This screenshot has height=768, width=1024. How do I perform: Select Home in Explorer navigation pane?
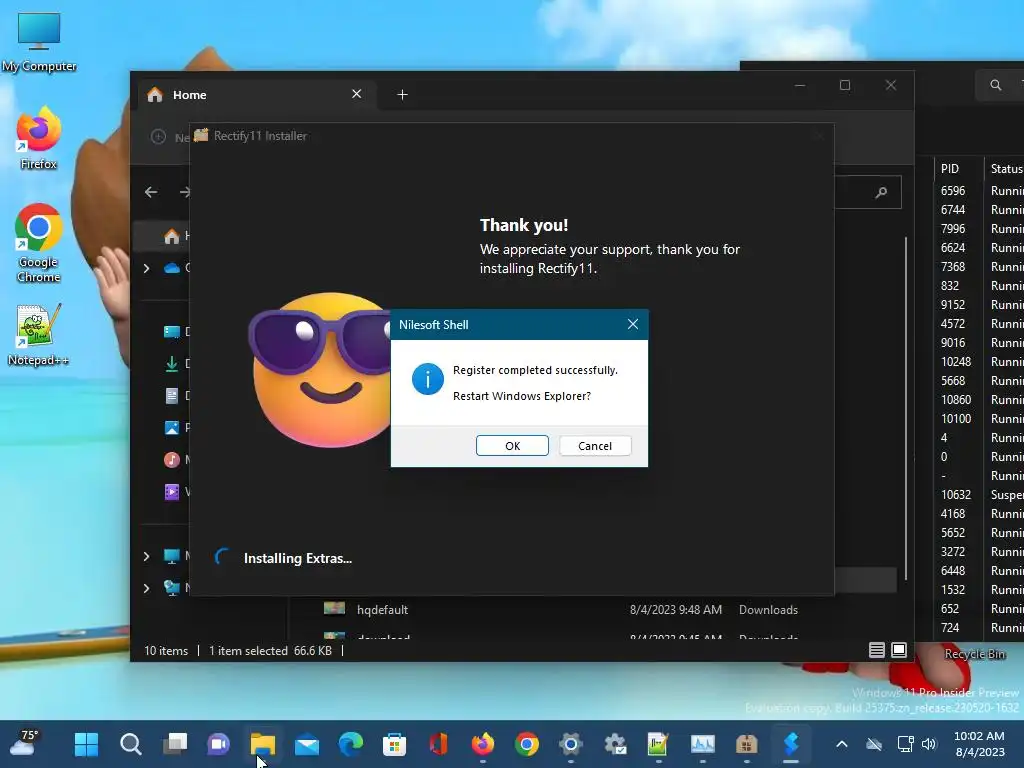171,236
